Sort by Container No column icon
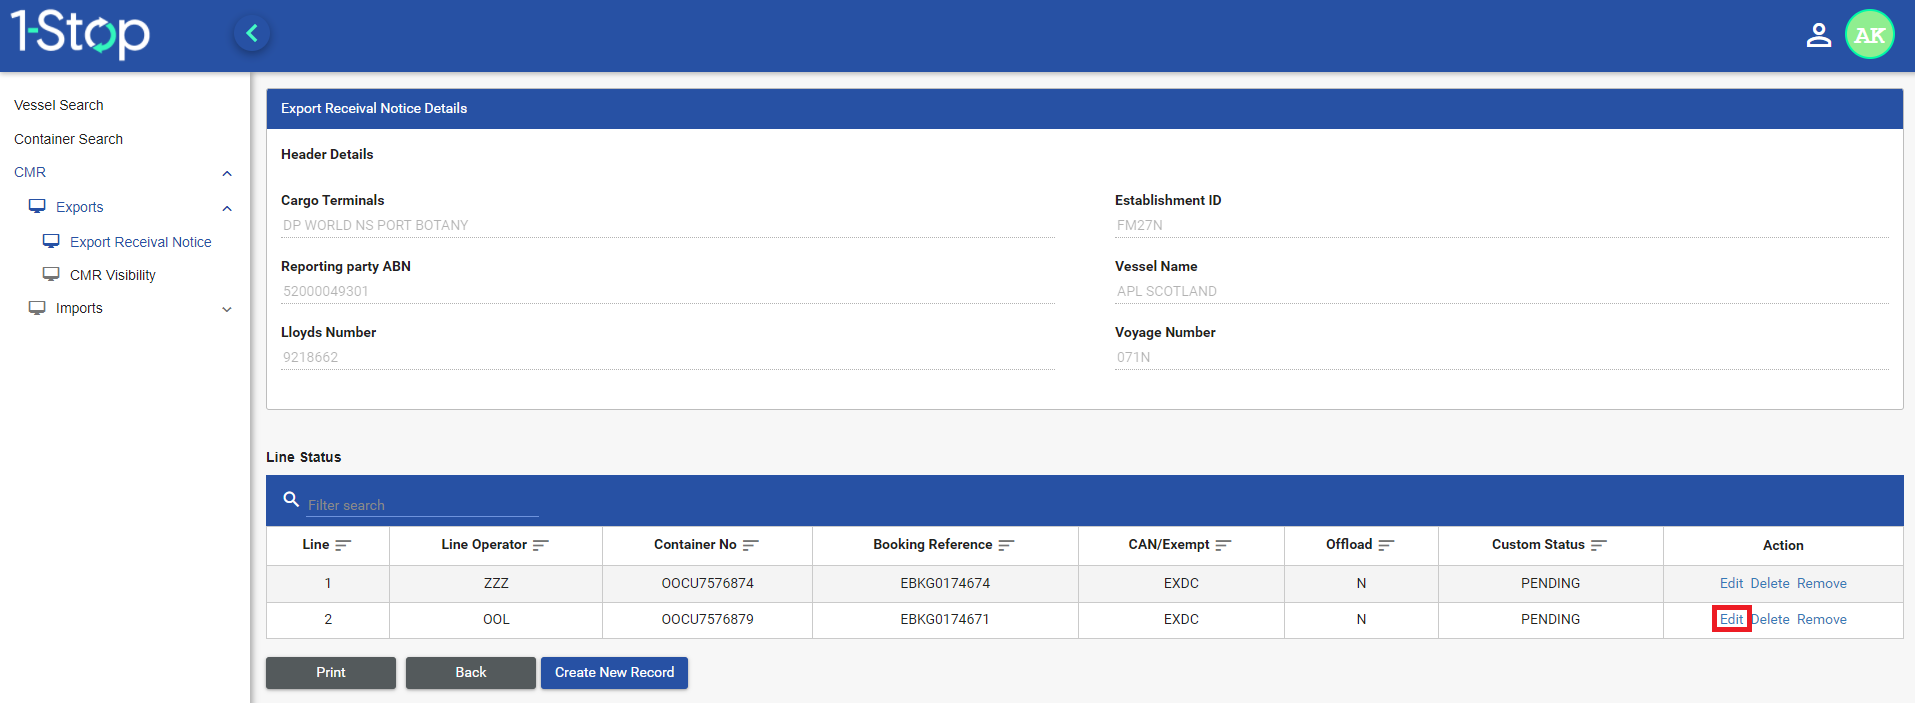The image size is (1915, 703). tap(751, 545)
